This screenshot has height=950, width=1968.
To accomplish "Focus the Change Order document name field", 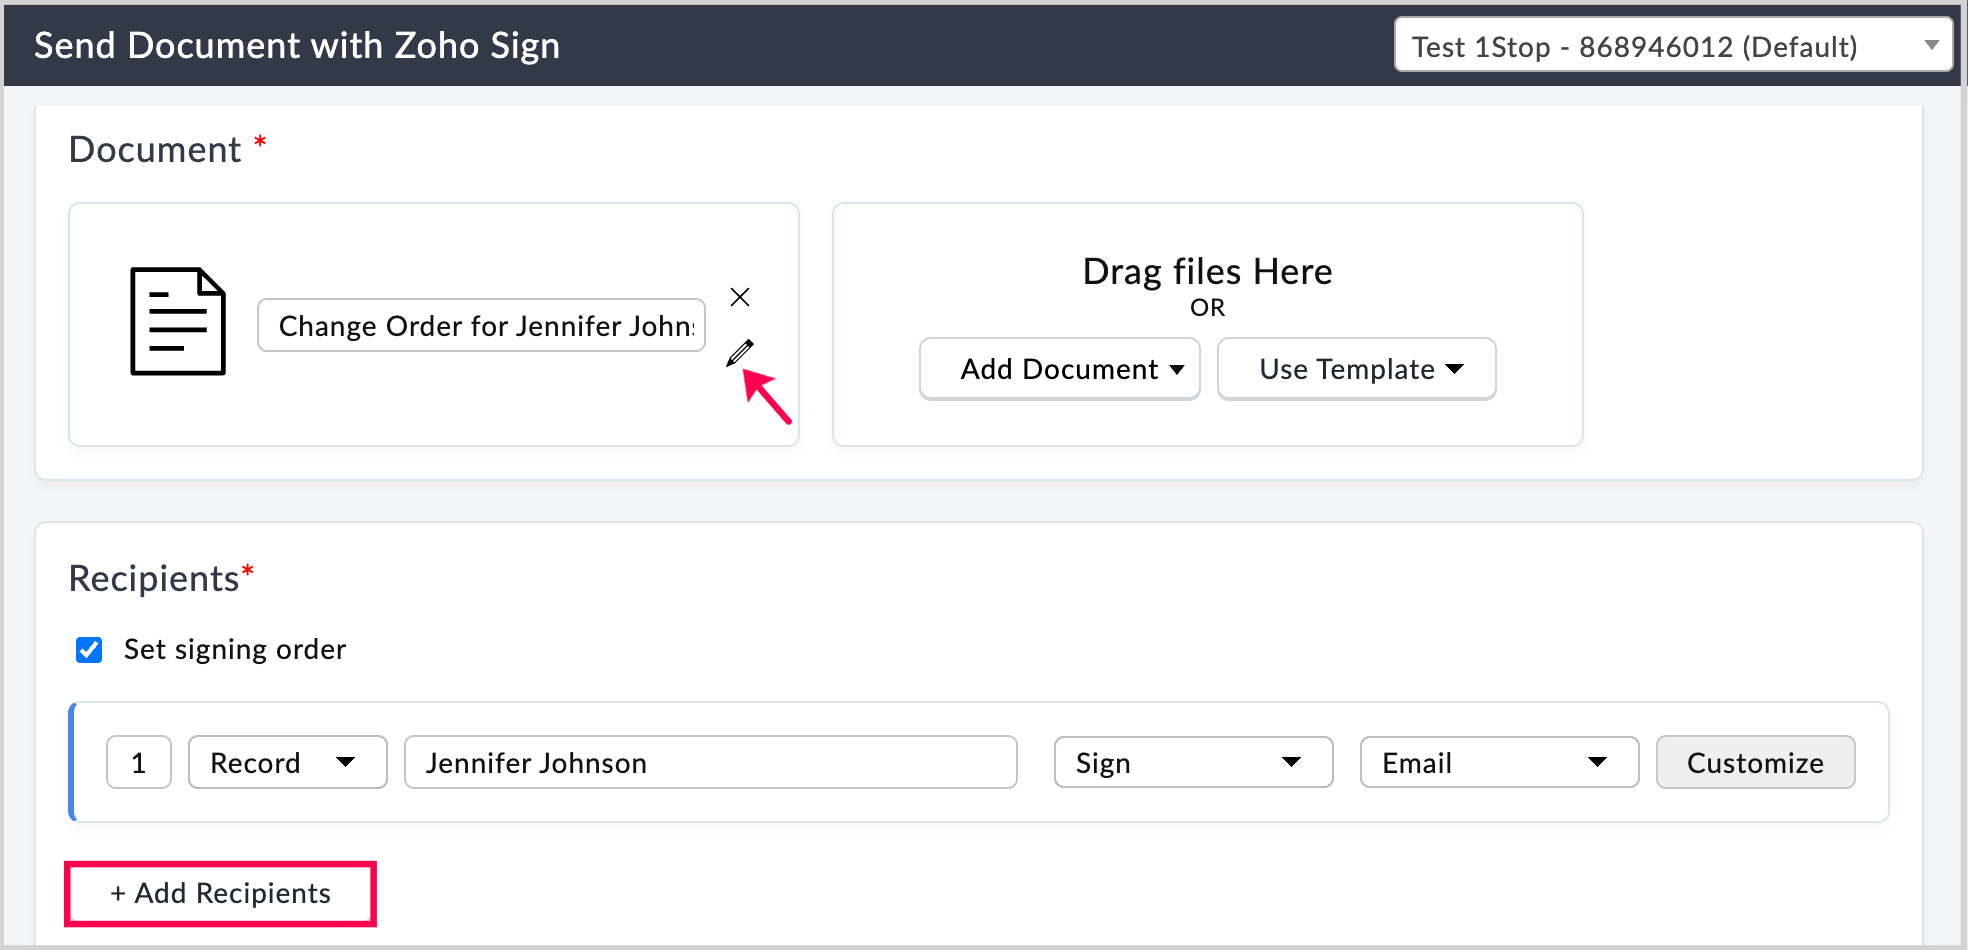I will coord(481,326).
